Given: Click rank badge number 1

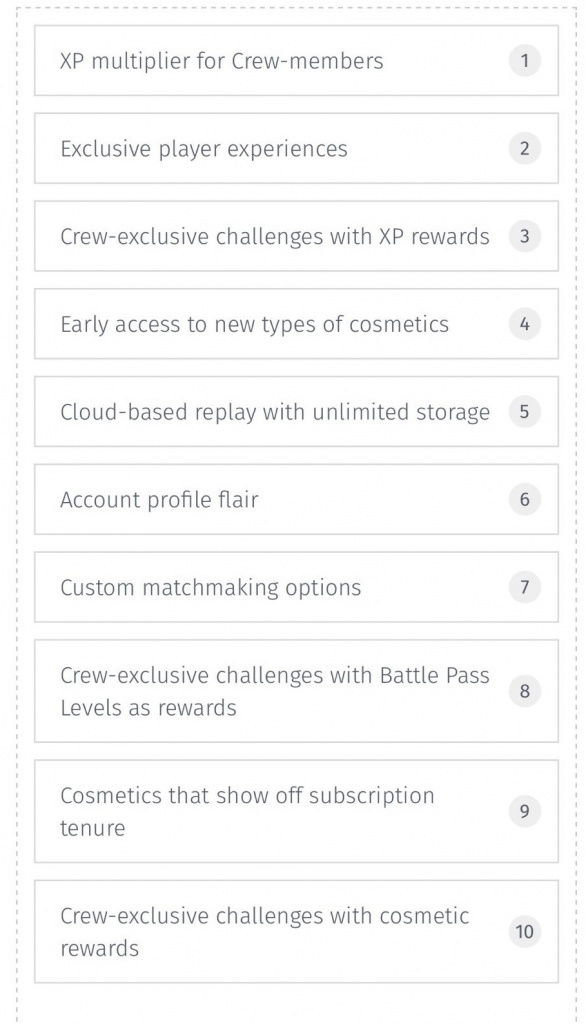Looking at the screenshot, I should (x=525, y=61).
